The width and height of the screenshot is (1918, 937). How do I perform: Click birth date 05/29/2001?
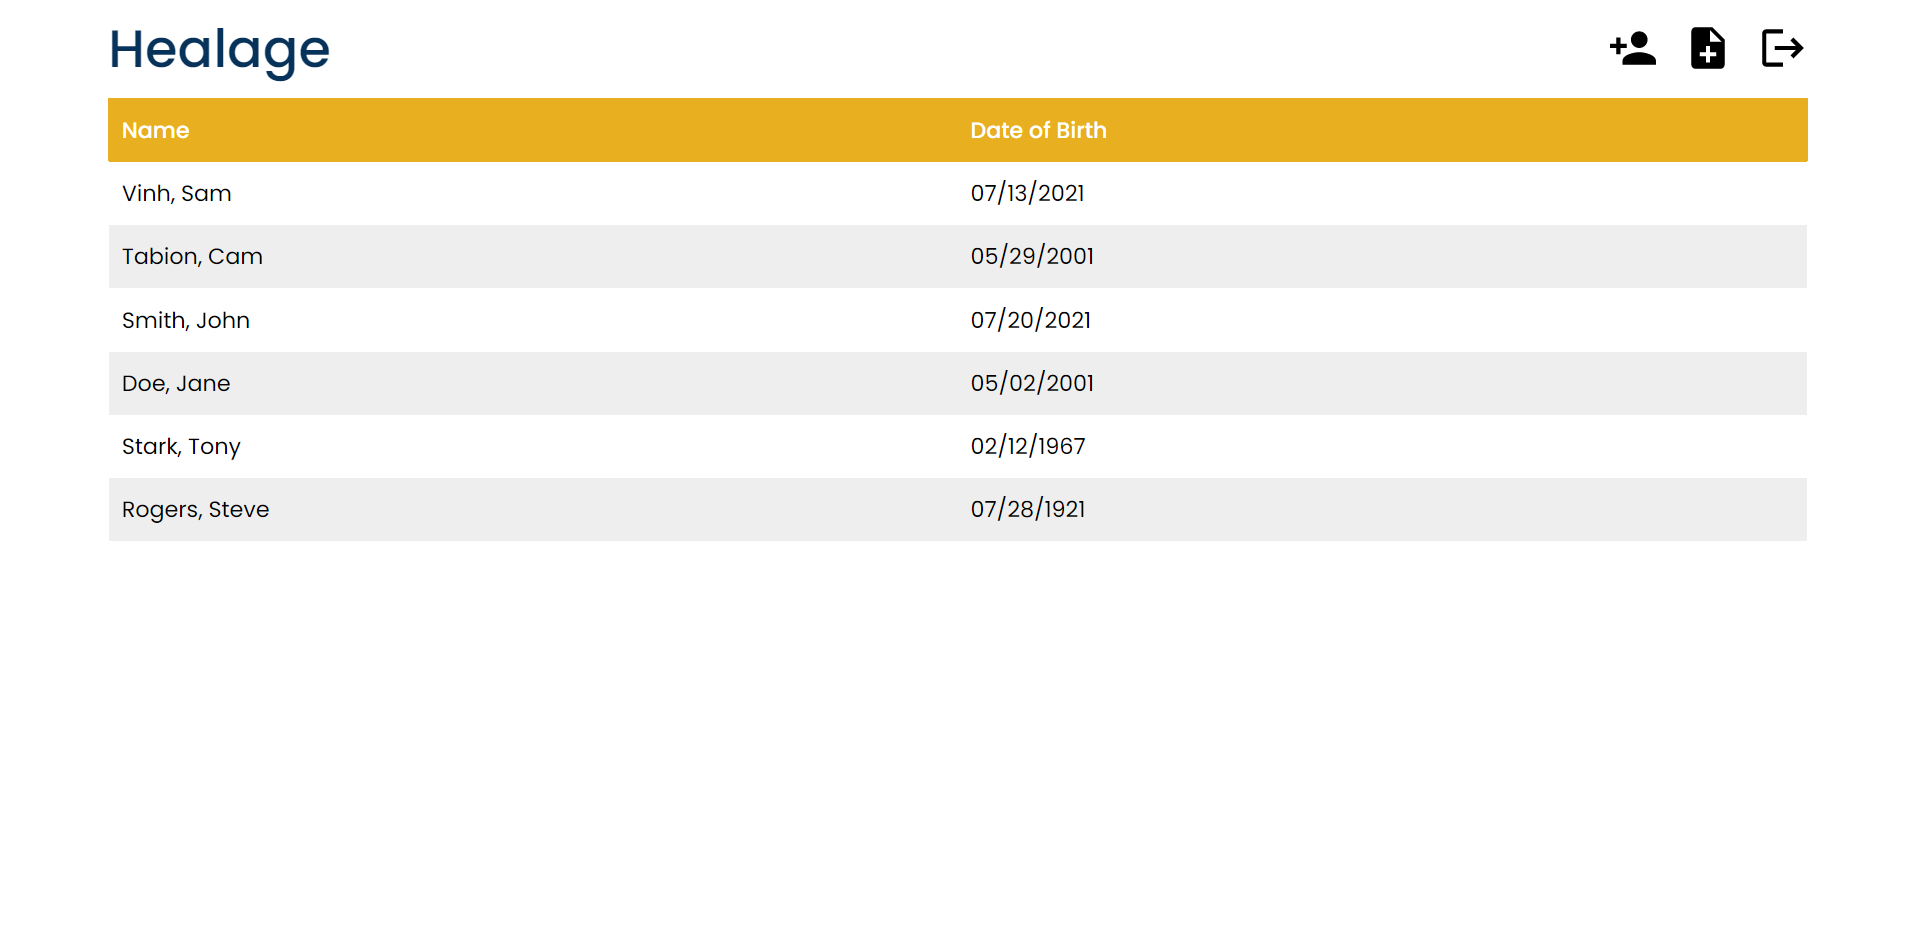[x=1032, y=256]
